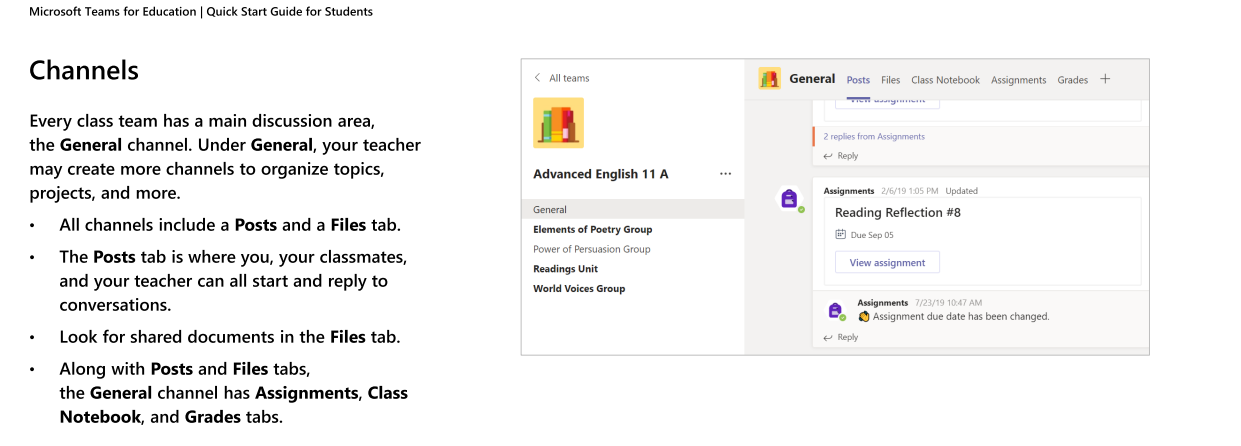Click the 7/23/19 10:47 AM timestamp
The image size is (1241, 446).
(x=948, y=302)
